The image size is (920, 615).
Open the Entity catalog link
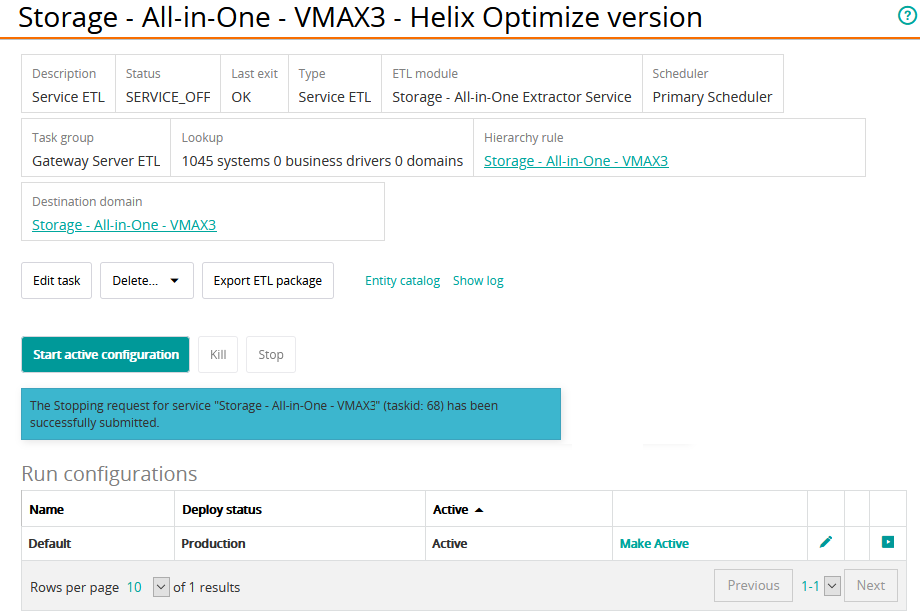pos(402,281)
